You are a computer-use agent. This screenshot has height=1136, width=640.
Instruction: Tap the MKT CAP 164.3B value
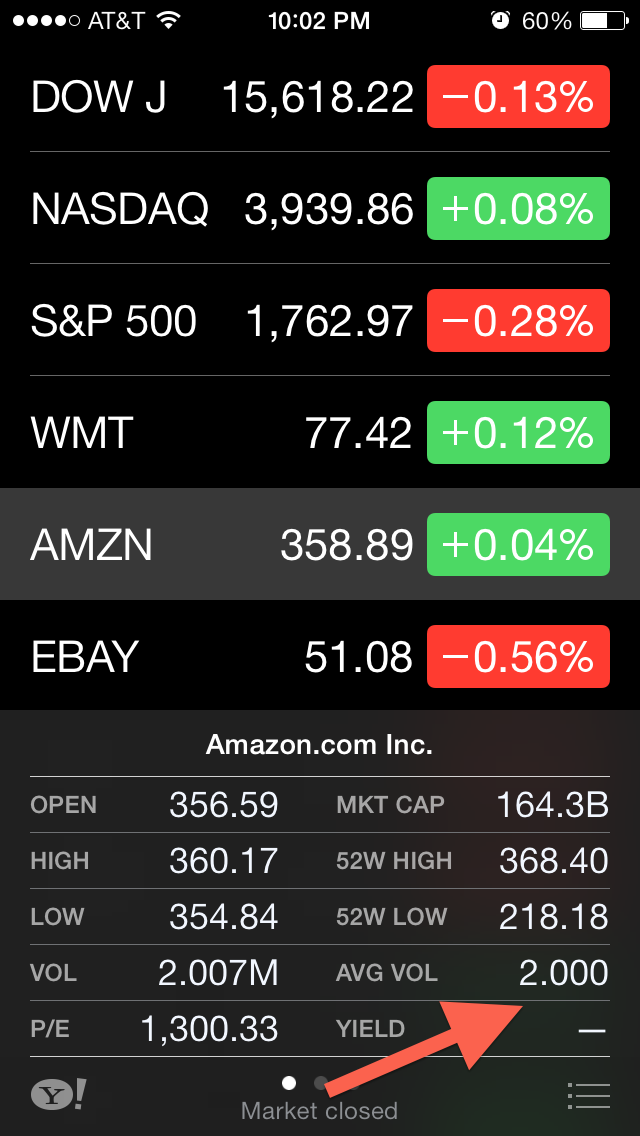[553, 804]
